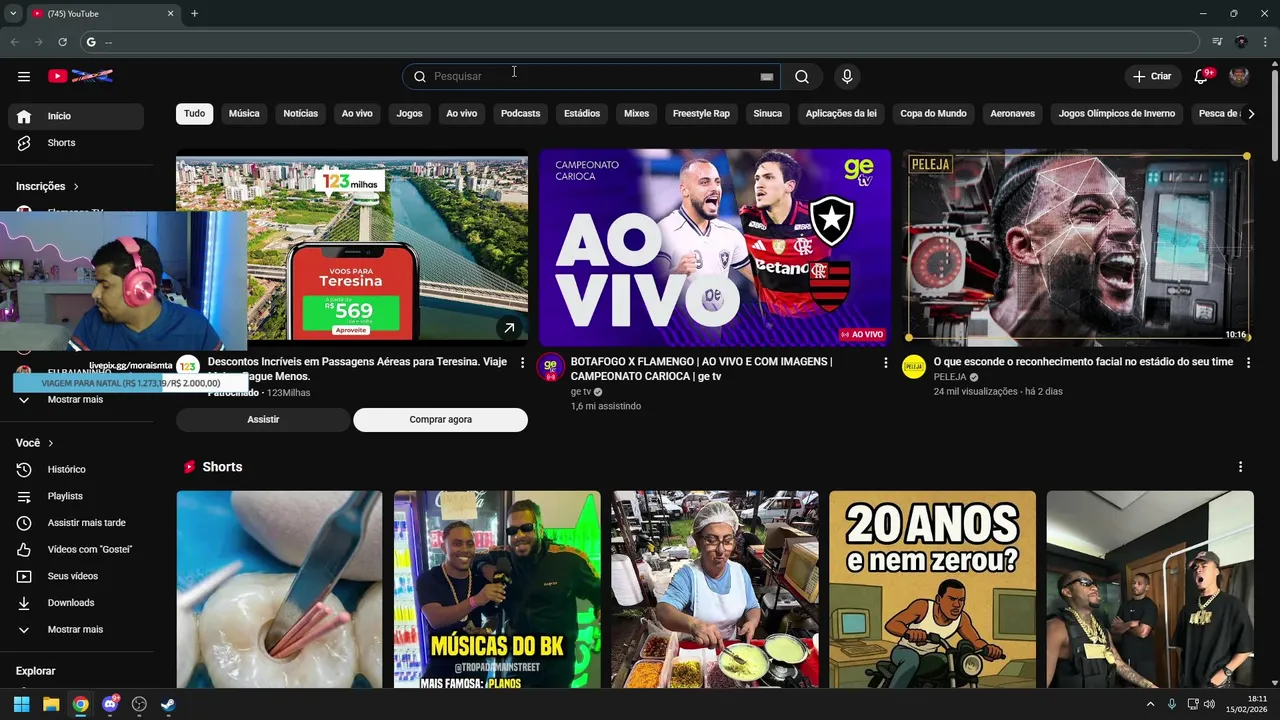Open Histórico in sidebar
Screen dimensions: 1280x720
pos(76,469)
